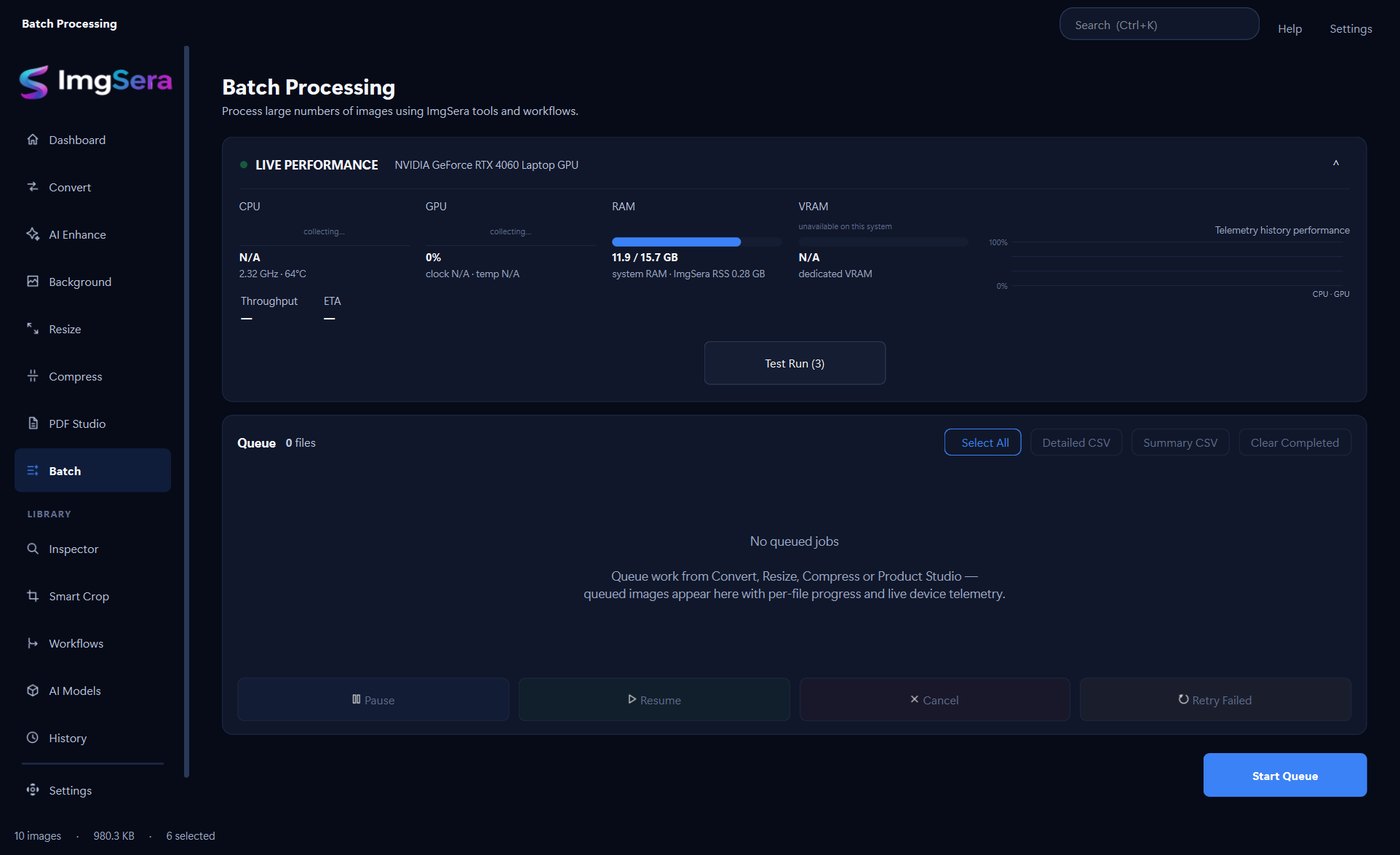Export the Summary CSV
1400x855 pixels.
click(x=1180, y=442)
